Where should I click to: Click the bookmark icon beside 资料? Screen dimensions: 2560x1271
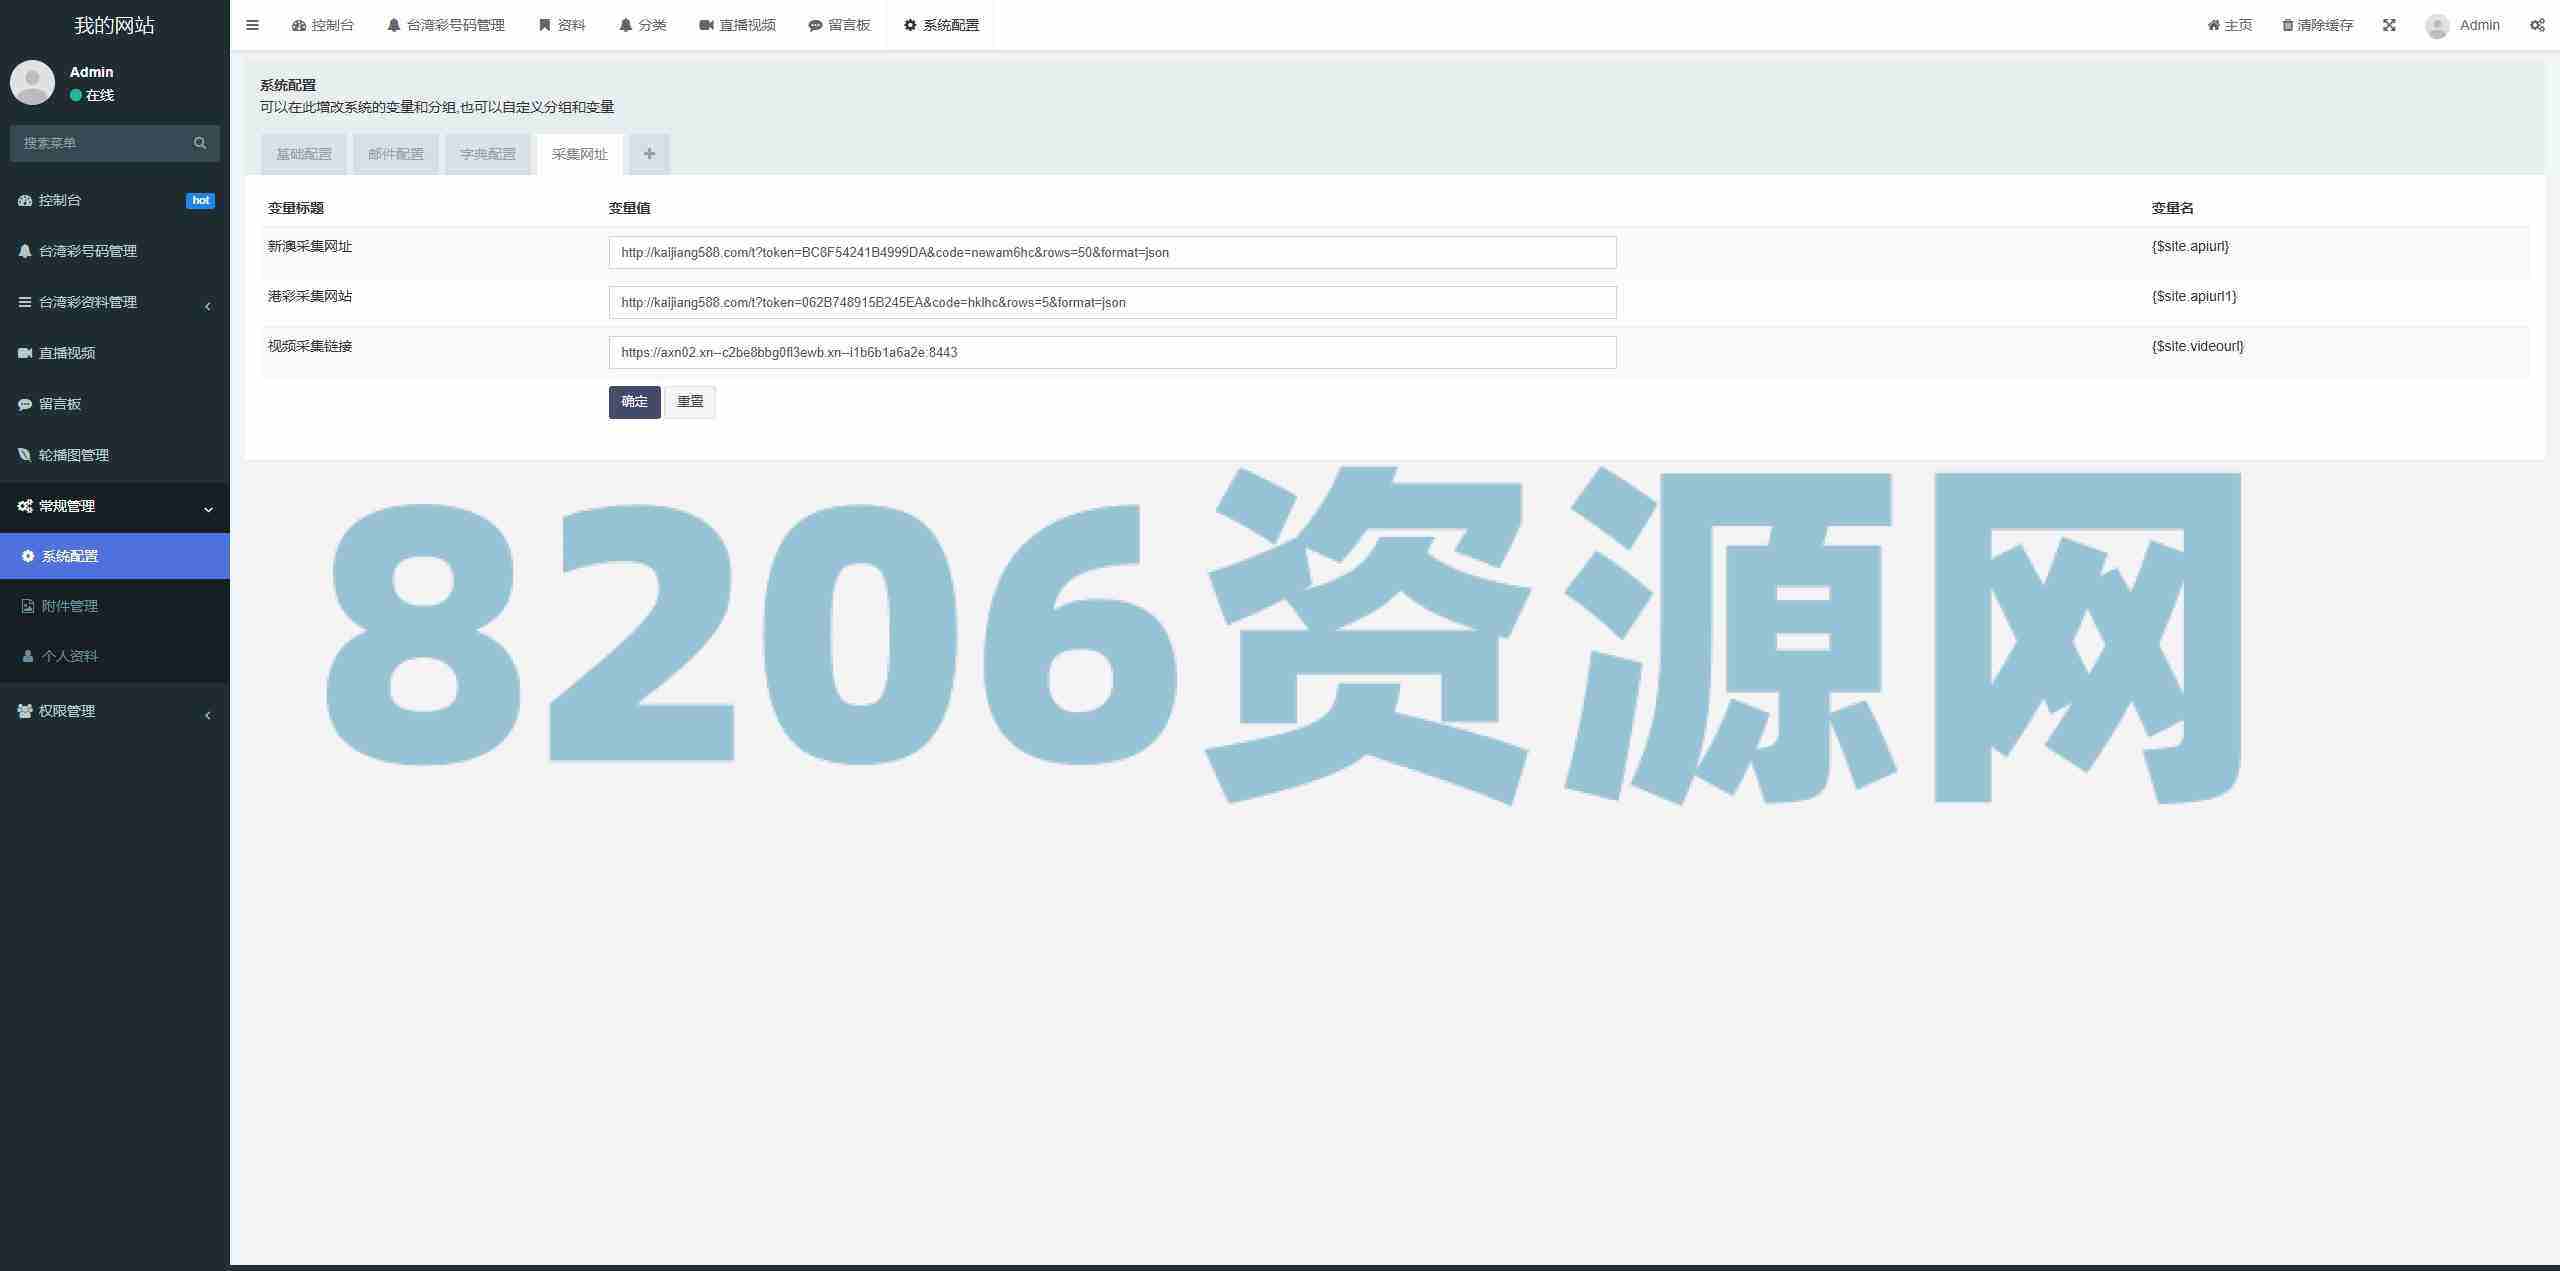(x=545, y=25)
